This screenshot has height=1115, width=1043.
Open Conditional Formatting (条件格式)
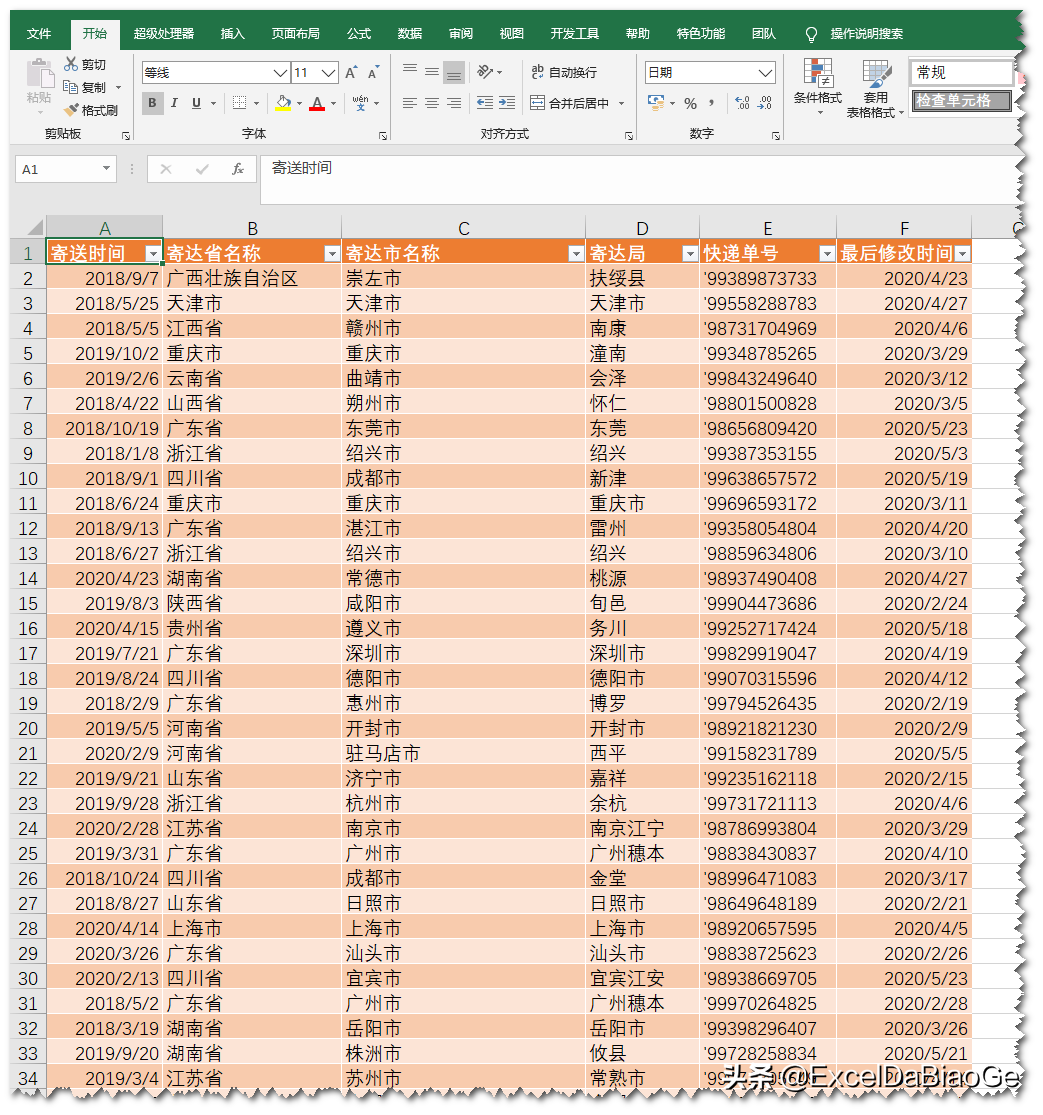point(818,87)
